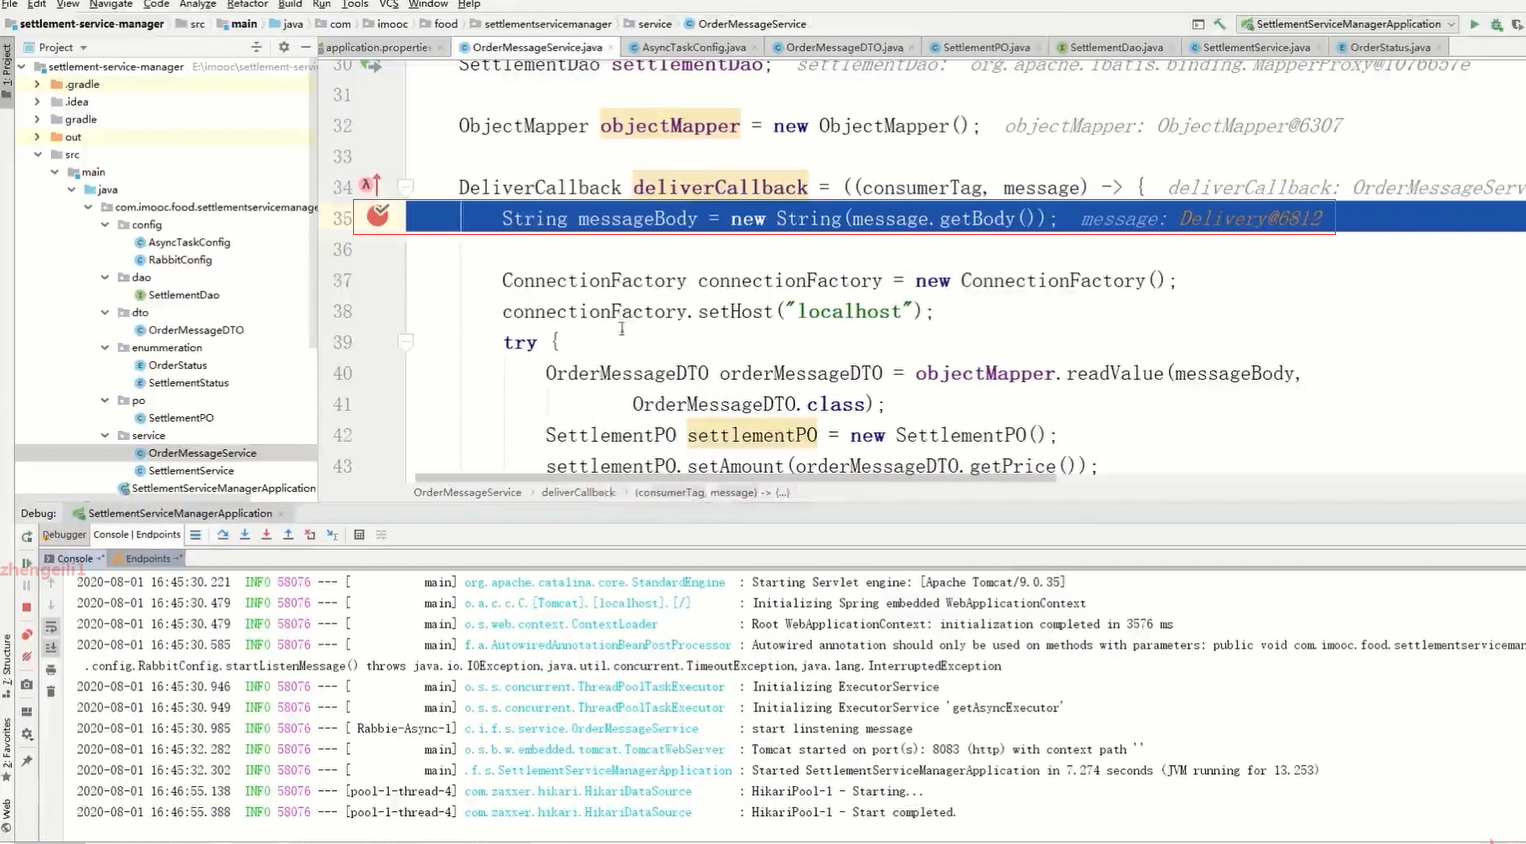This screenshot has height=844, width=1526.
Task: Click the project panel settings gear icon
Action: [x=284, y=47]
